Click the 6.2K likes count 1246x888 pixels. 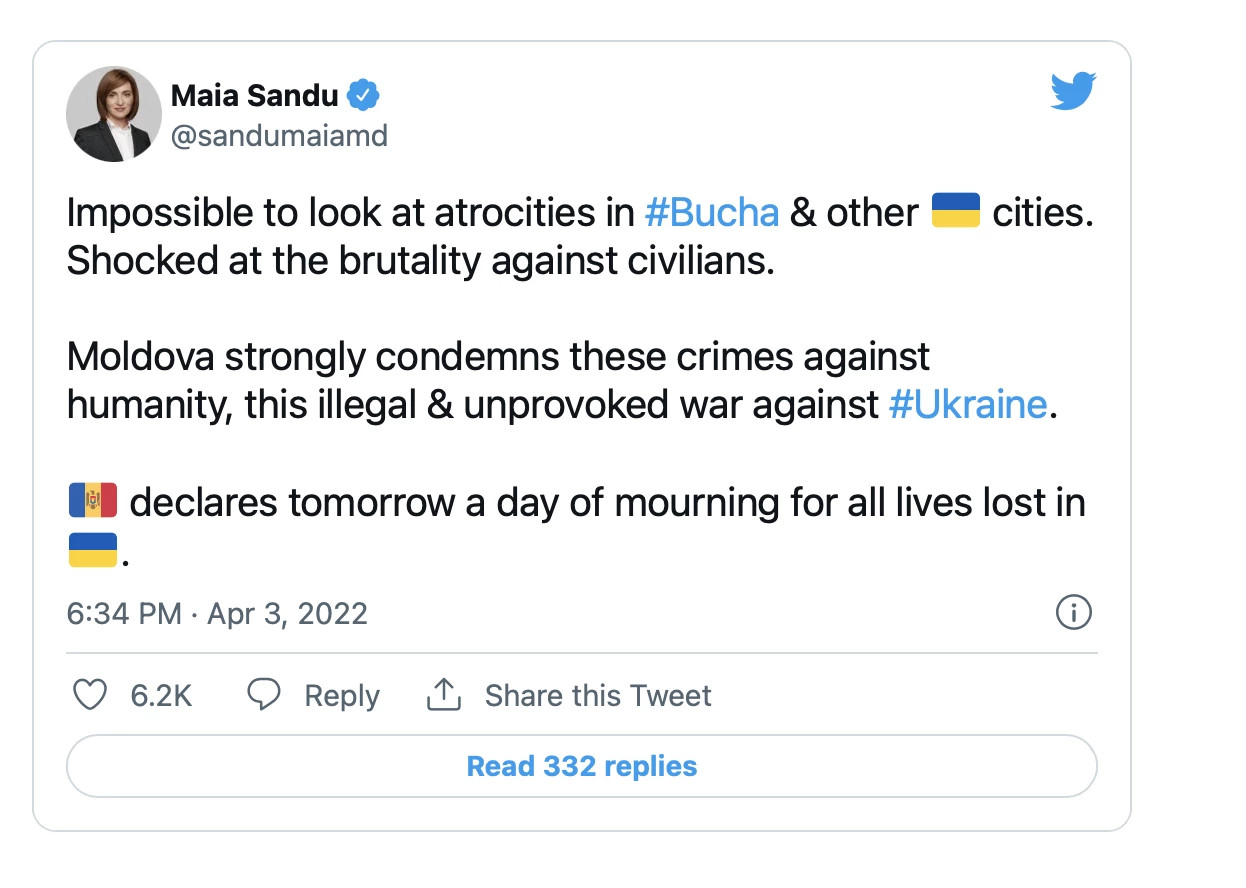coord(161,695)
